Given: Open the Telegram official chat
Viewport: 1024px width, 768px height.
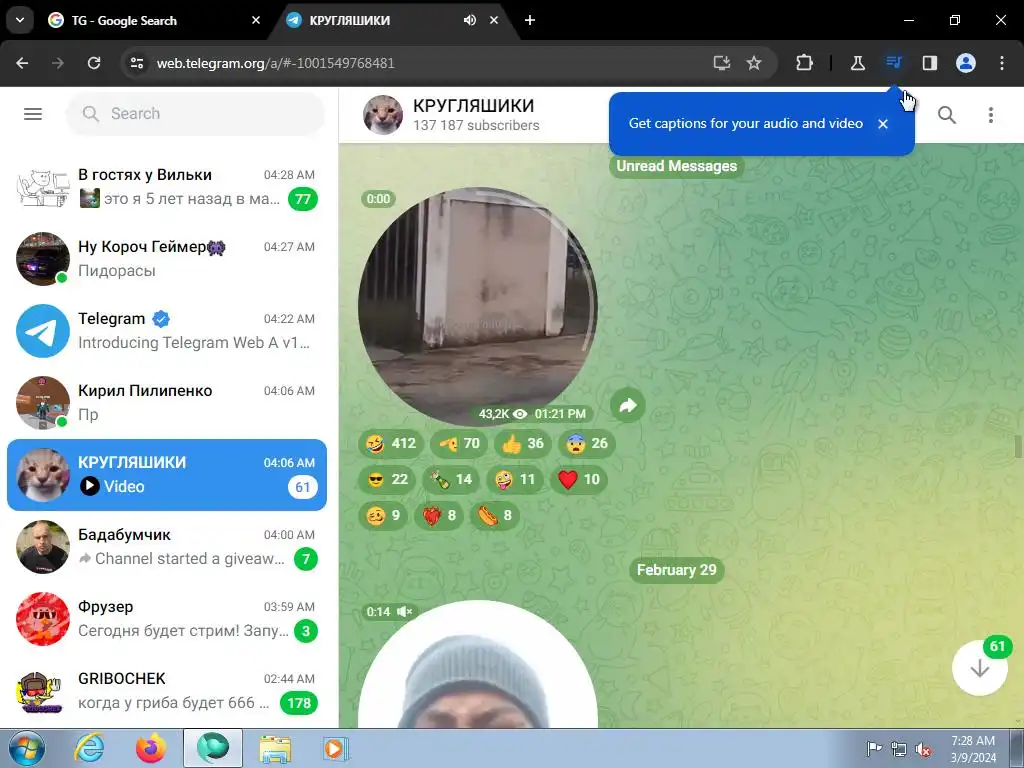Looking at the screenshot, I should pos(167,330).
